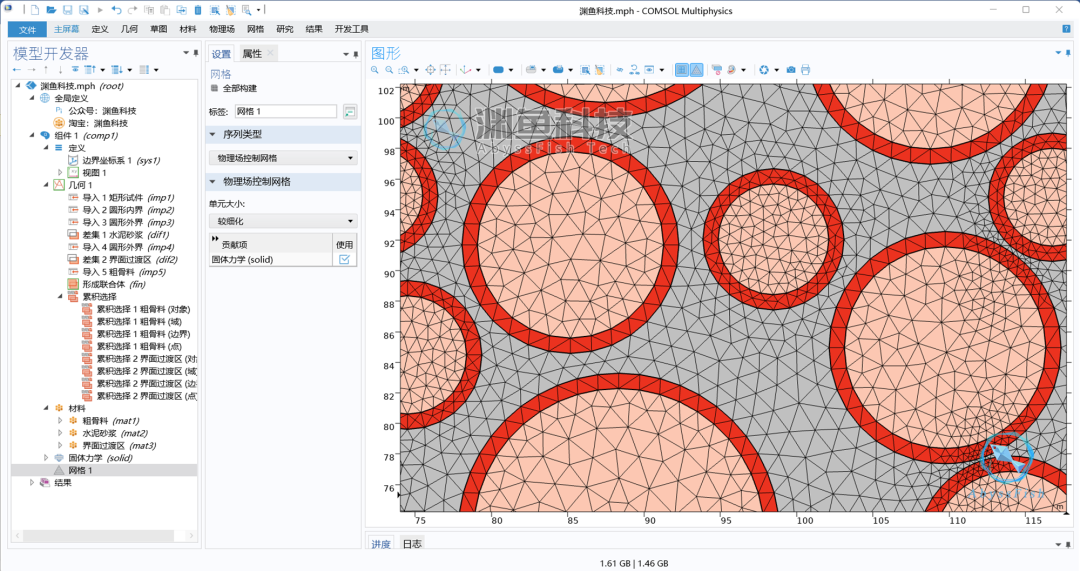Click the delete trash can icon
This screenshot has width=1080, height=571.
point(198,10)
